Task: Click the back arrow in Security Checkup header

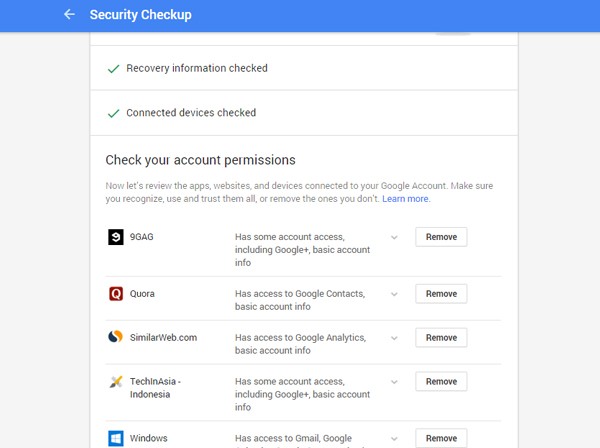Action: (69, 15)
